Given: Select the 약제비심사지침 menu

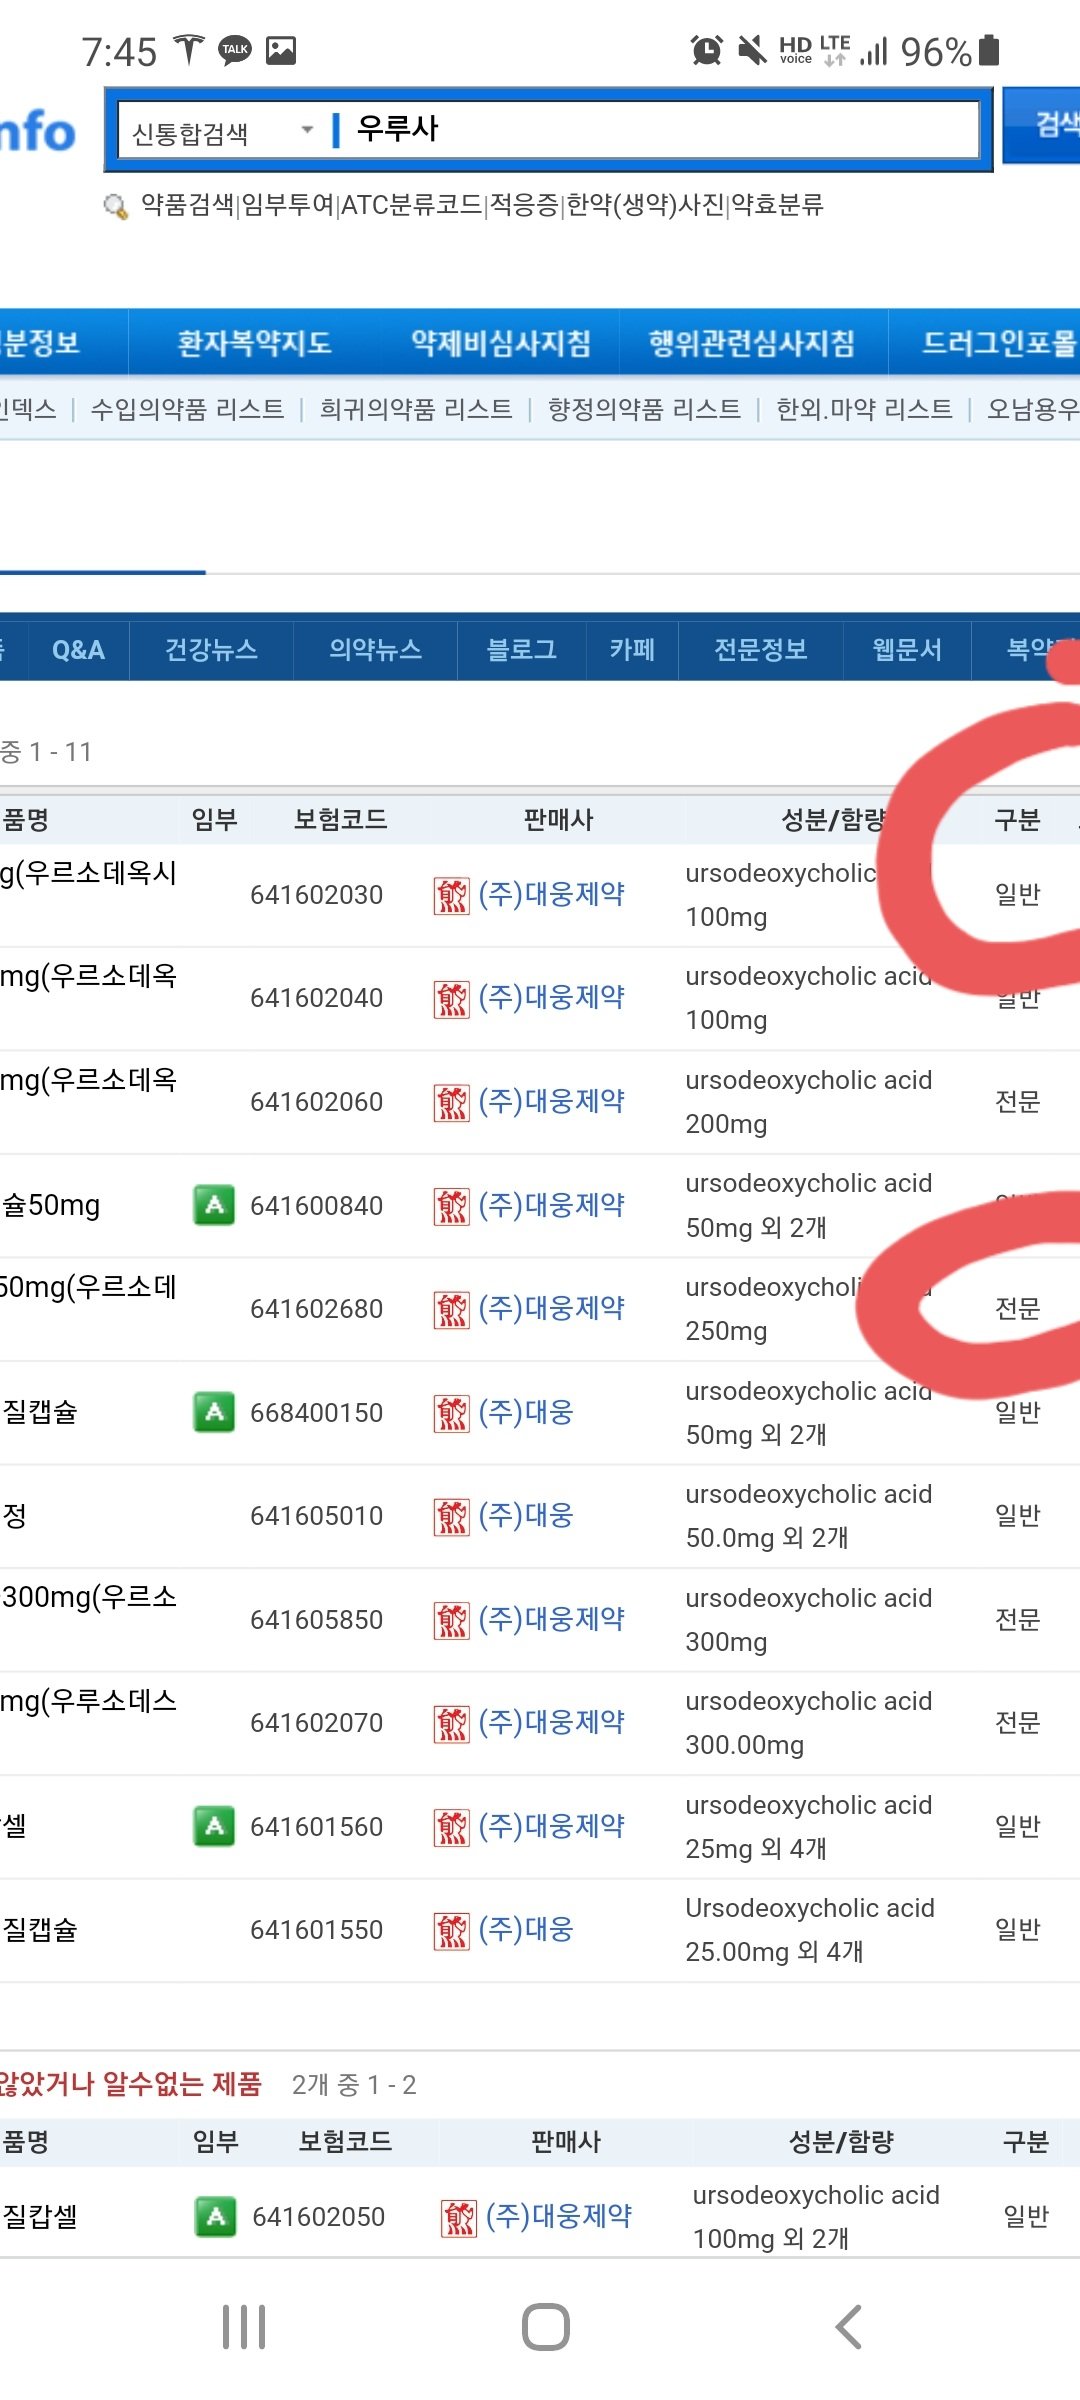Looking at the screenshot, I should point(500,343).
